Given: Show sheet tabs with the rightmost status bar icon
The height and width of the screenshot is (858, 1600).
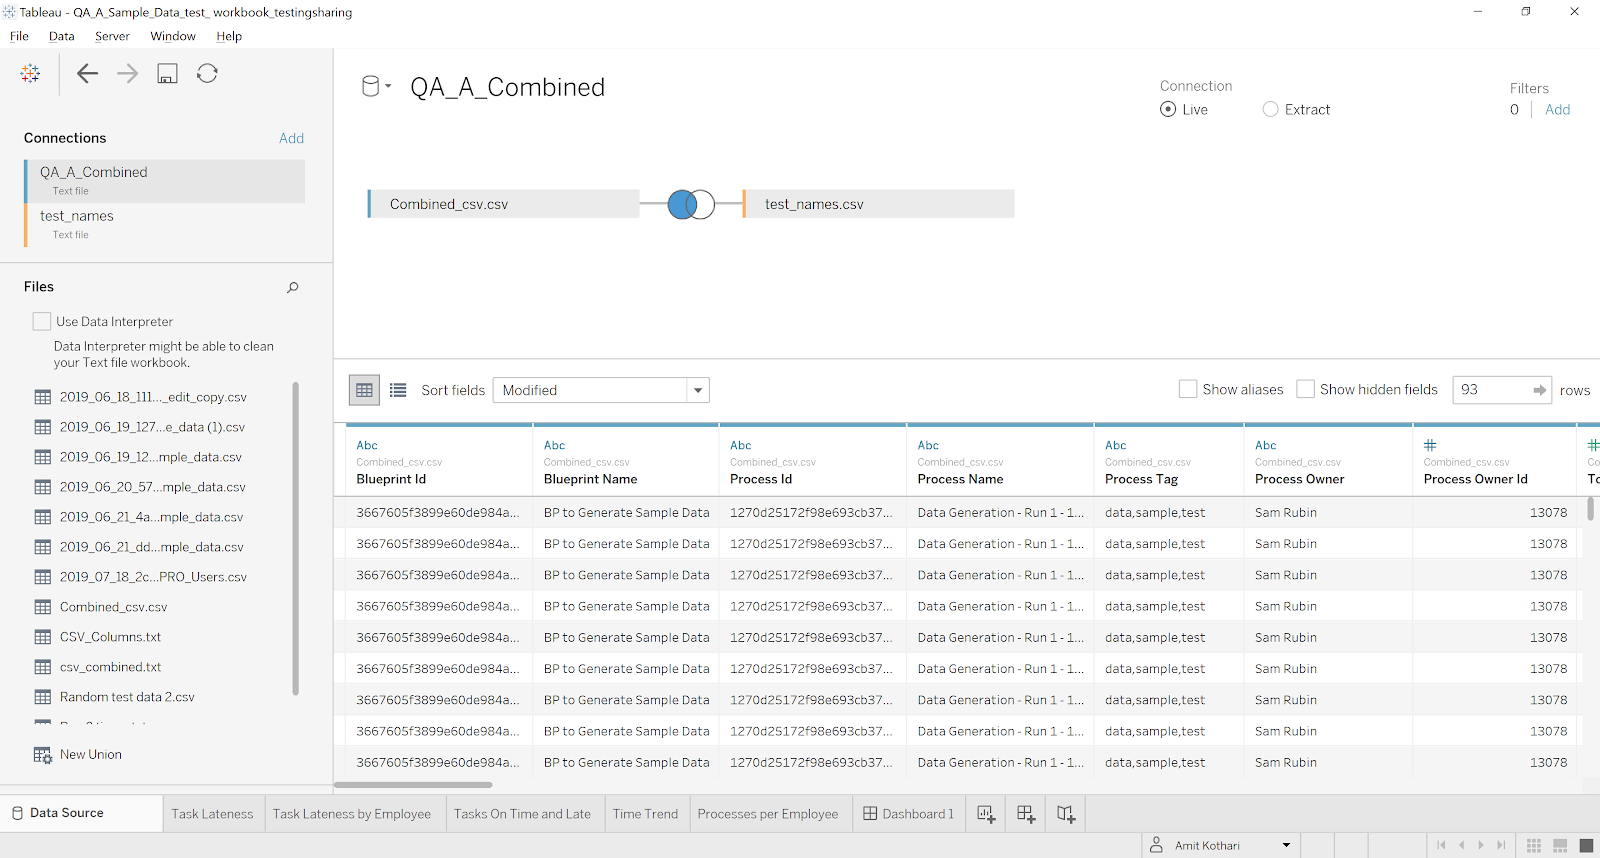Looking at the screenshot, I should pos(1586,846).
